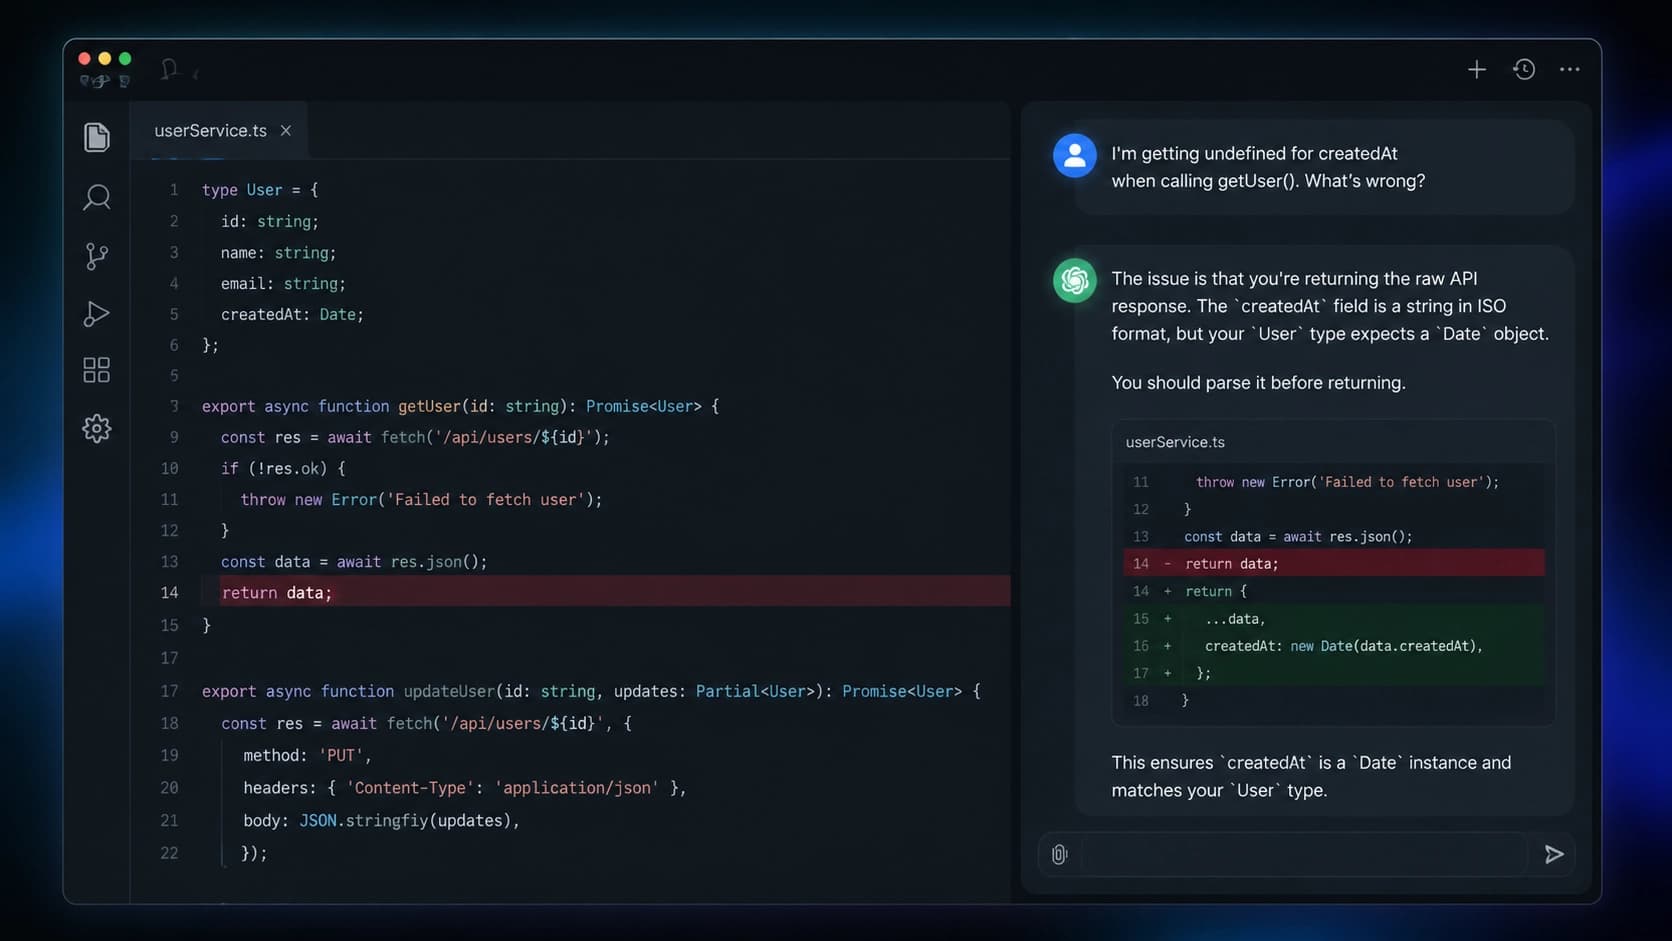This screenshot has width=1672, height=941.
Task: Send message with the arrow icon
Action: click(x=1554, y=854)
